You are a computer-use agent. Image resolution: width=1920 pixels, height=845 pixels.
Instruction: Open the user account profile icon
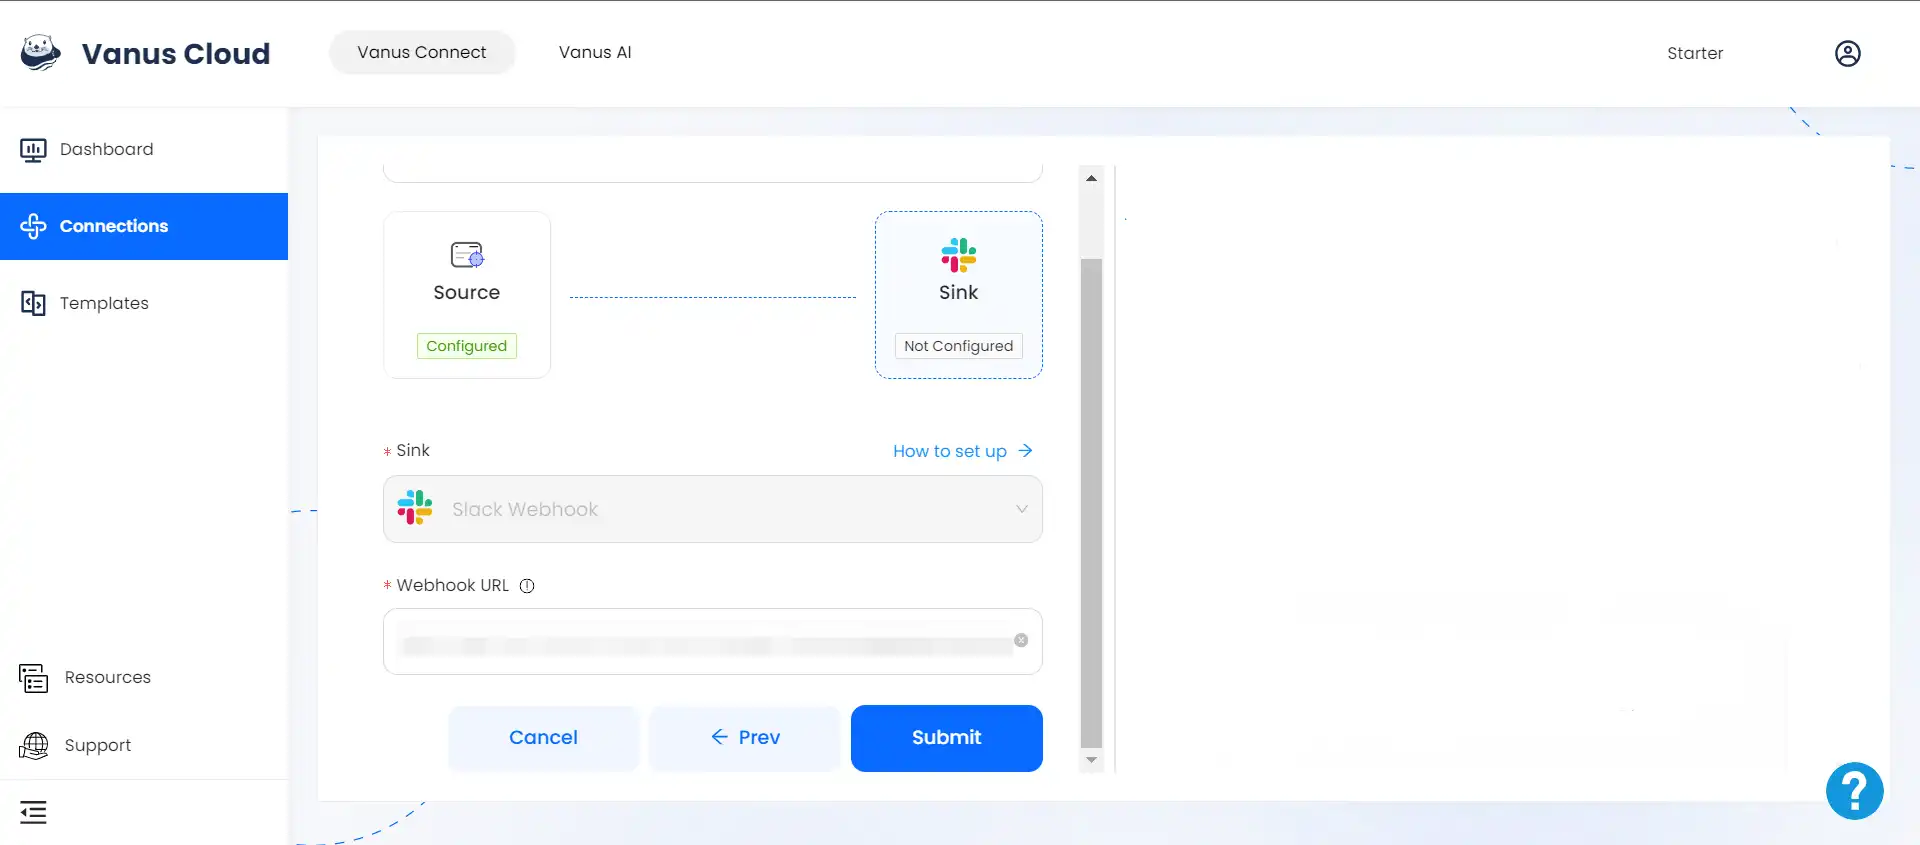(x=1848, y=53)
